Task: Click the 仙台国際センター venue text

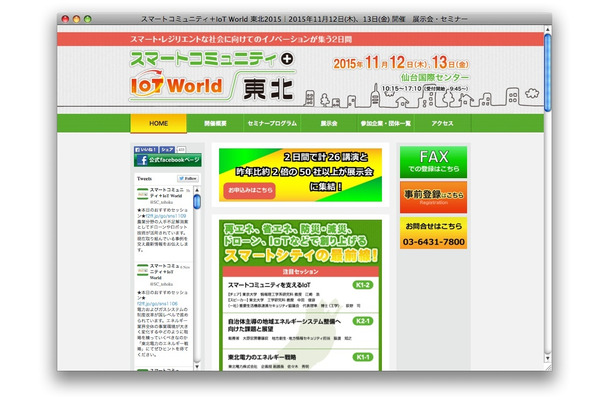Action: tap(435, 77)
